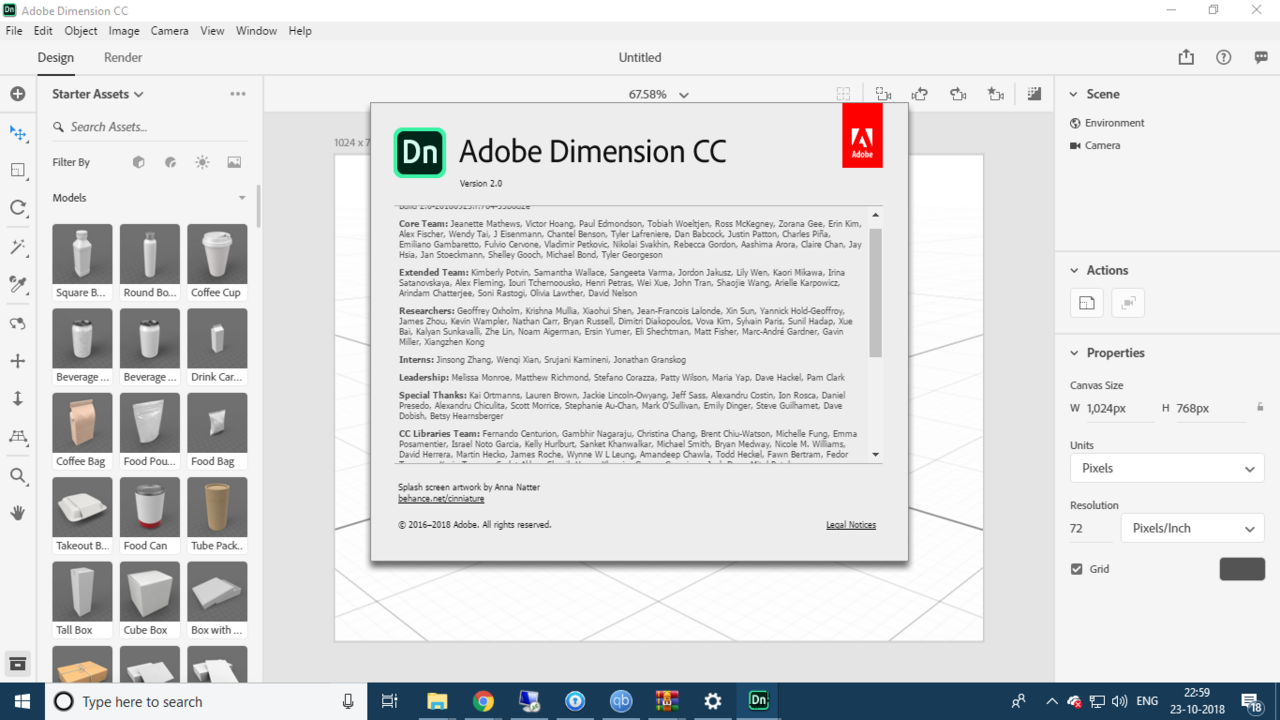Viewport: 1280px width, 720px height.
Task: Toggle canvas size aspect lock
Action: pyautogui.click(x=1260, y=408)
